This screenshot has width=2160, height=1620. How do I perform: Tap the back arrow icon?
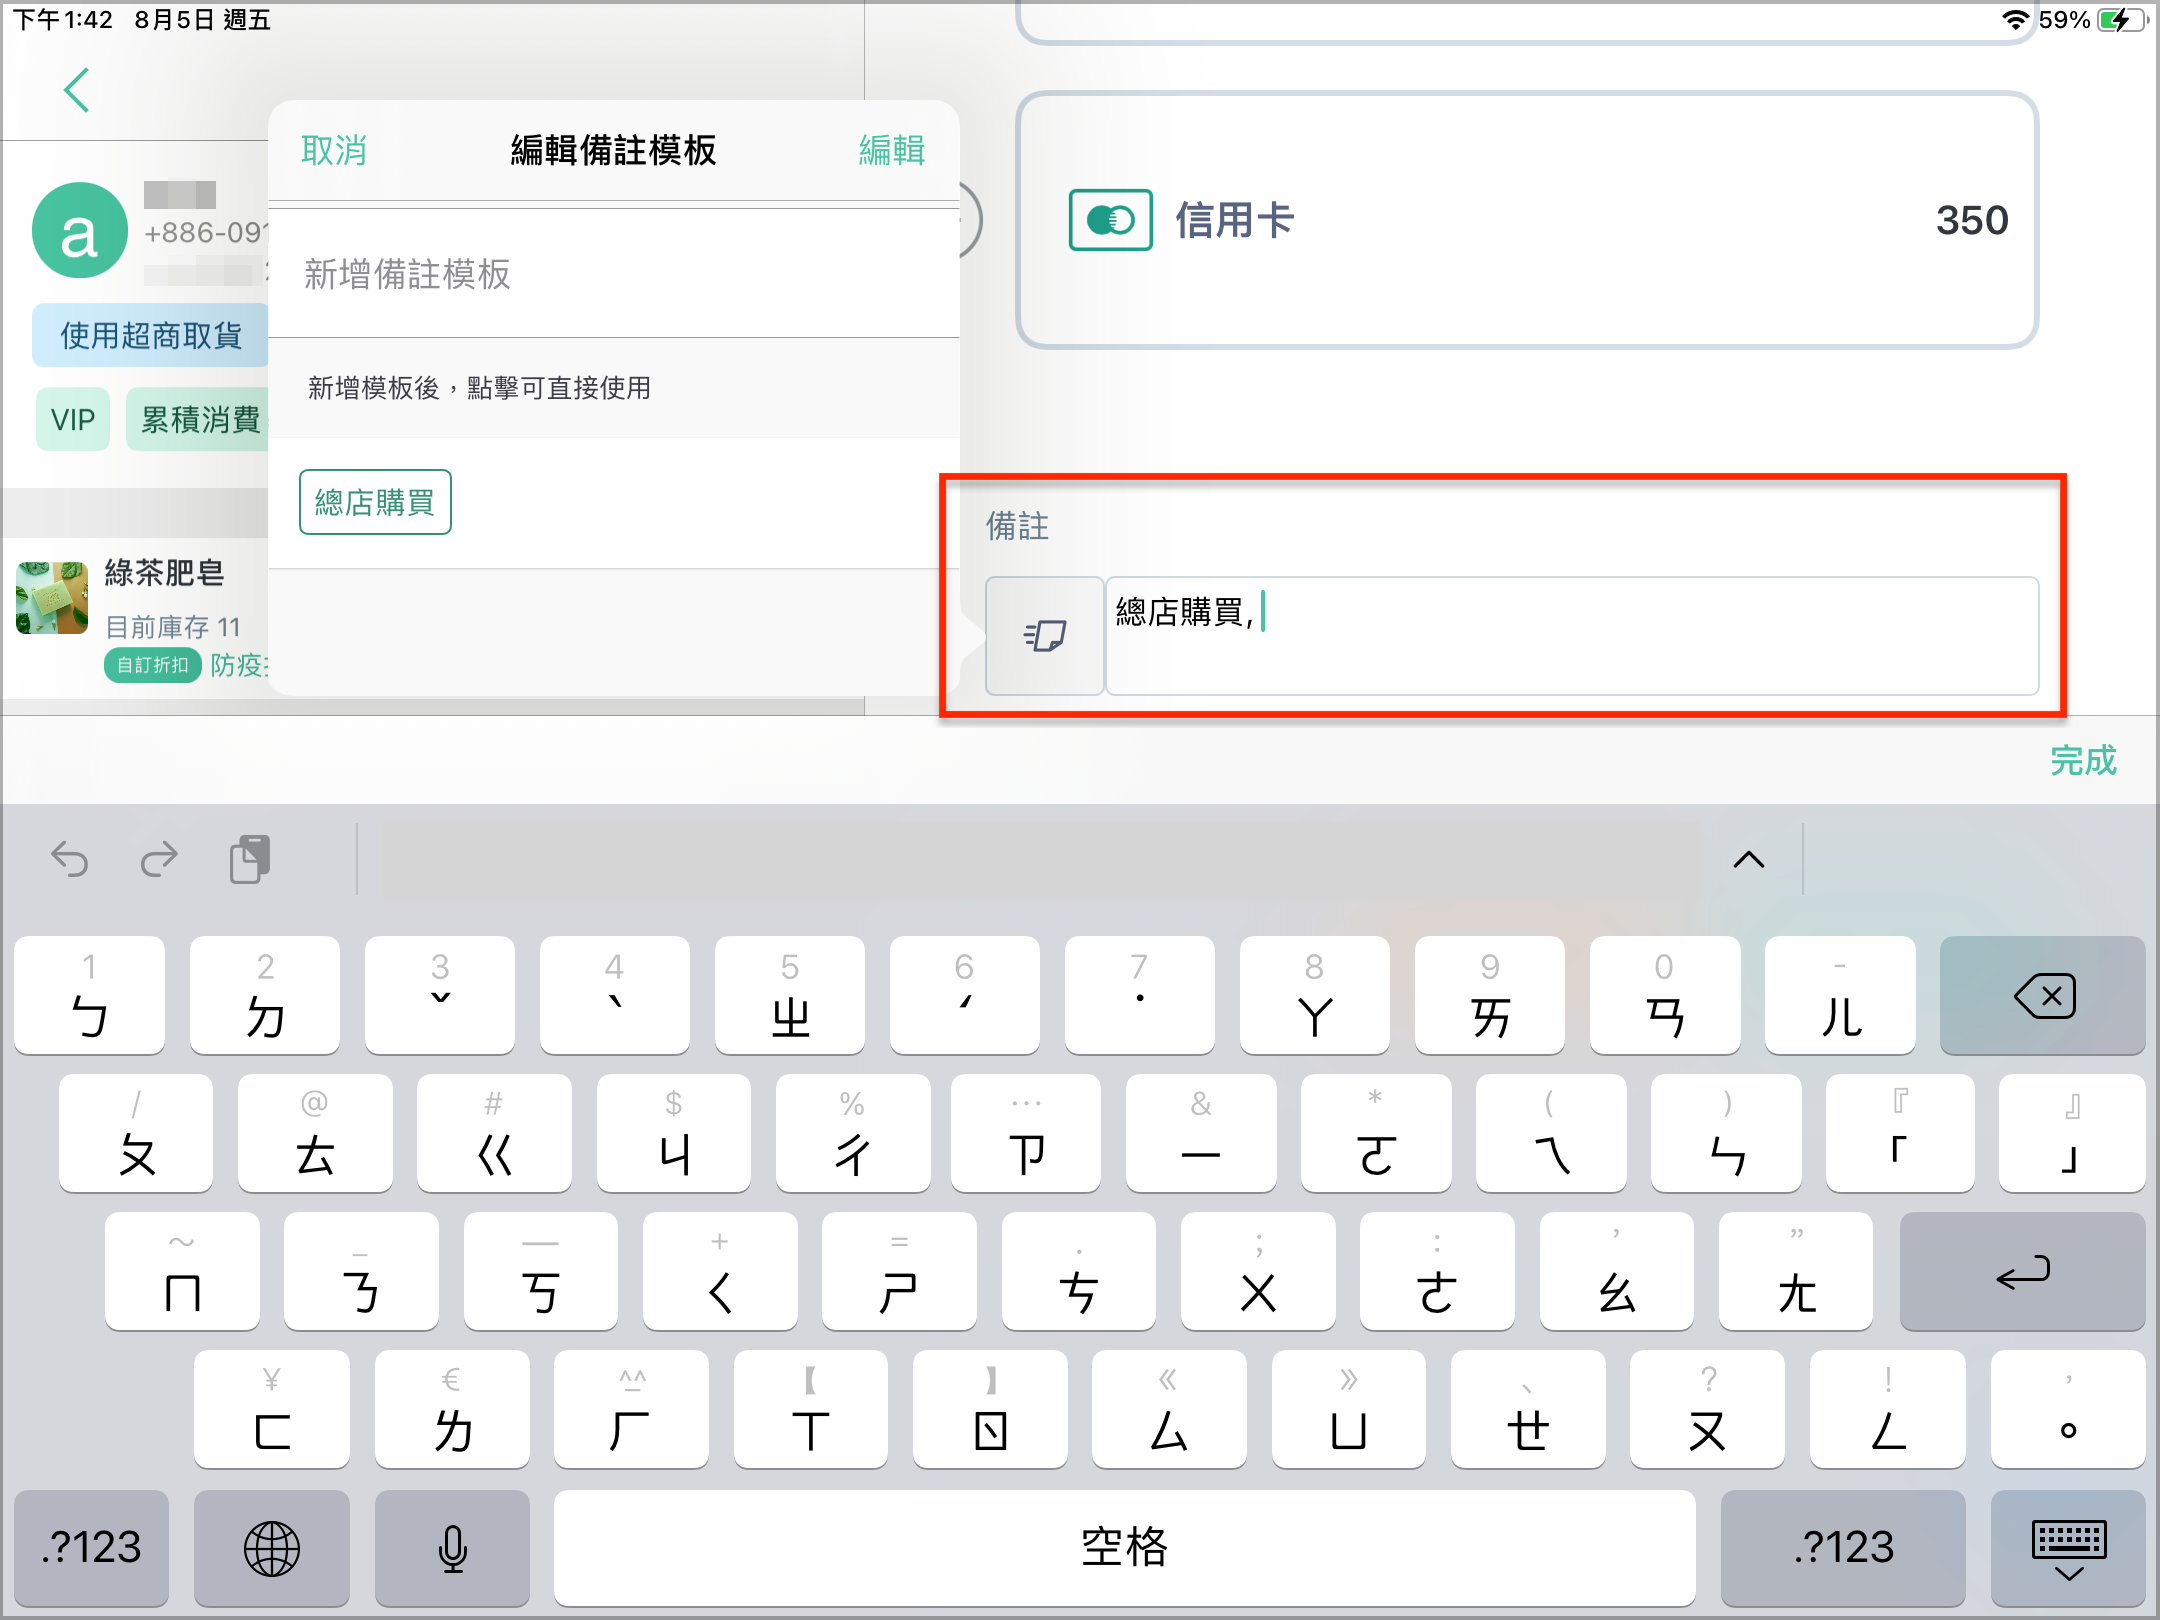[77, 90]
